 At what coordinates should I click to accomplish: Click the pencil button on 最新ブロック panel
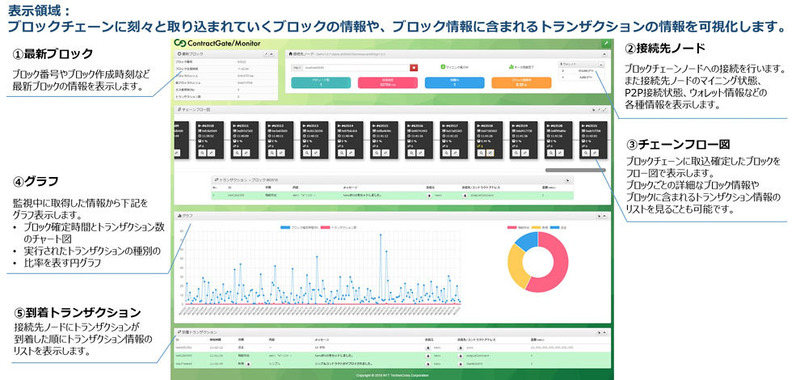pyautogui.click(x=267, y=54)
